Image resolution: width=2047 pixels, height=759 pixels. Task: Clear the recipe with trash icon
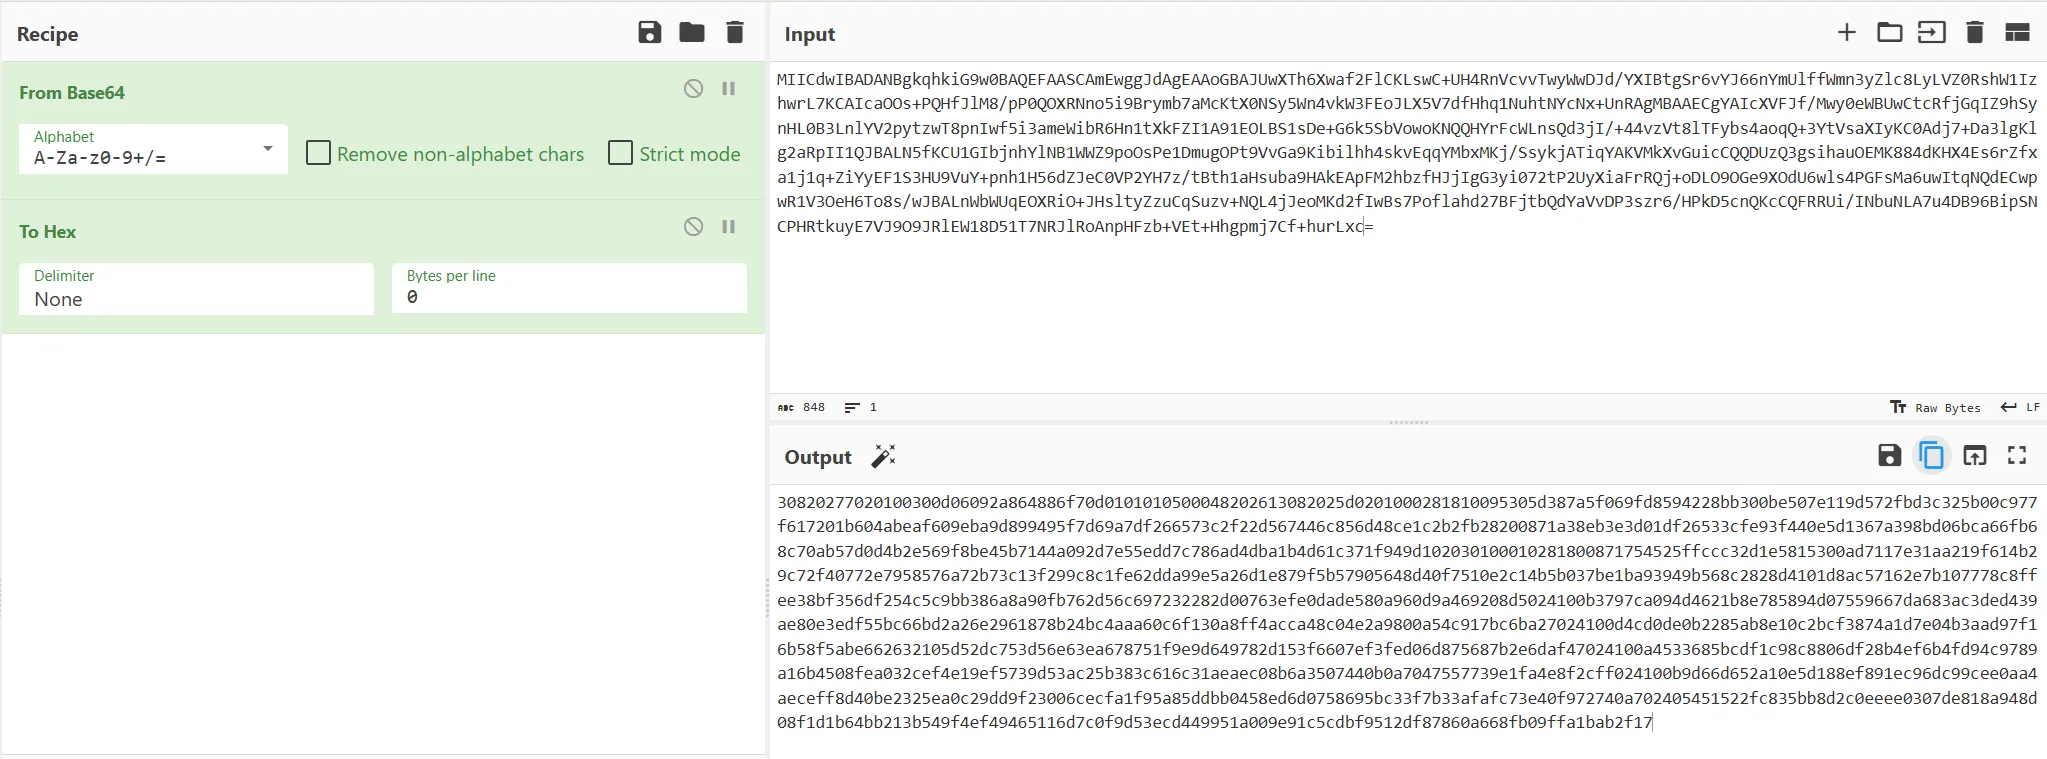(x=735, y=33)
